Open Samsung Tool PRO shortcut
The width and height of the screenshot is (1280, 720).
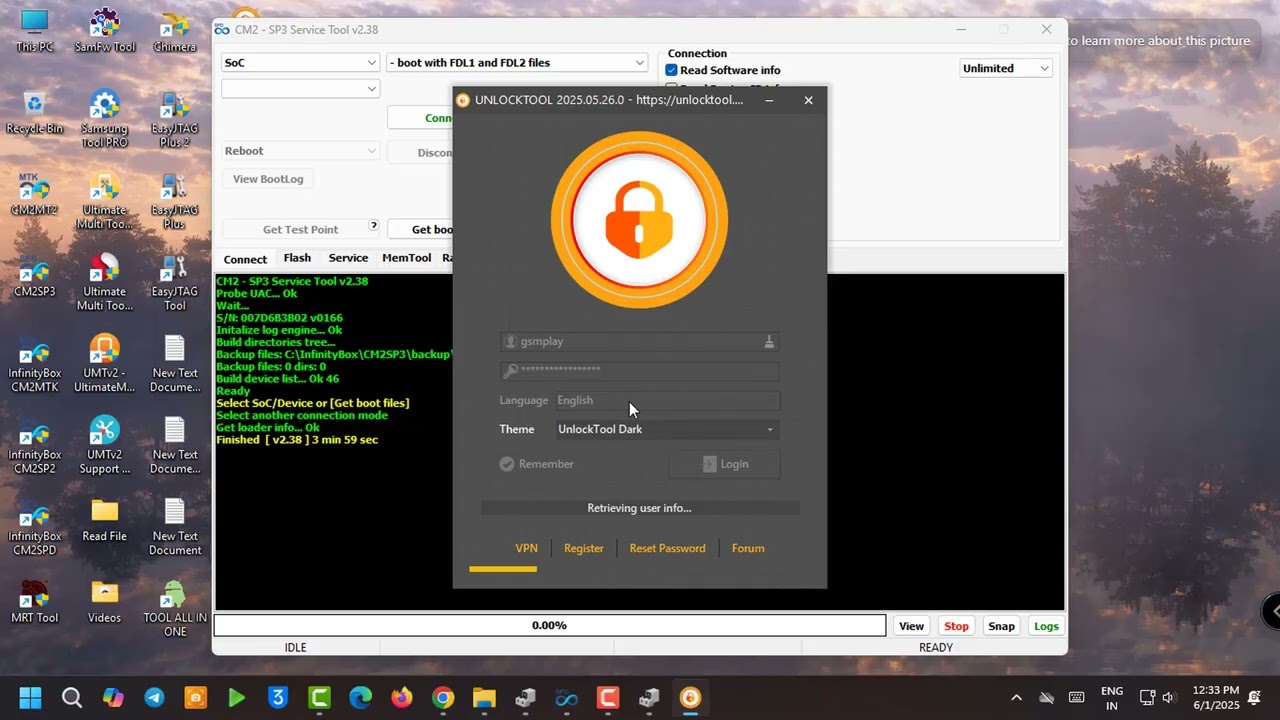coord(104,118)
